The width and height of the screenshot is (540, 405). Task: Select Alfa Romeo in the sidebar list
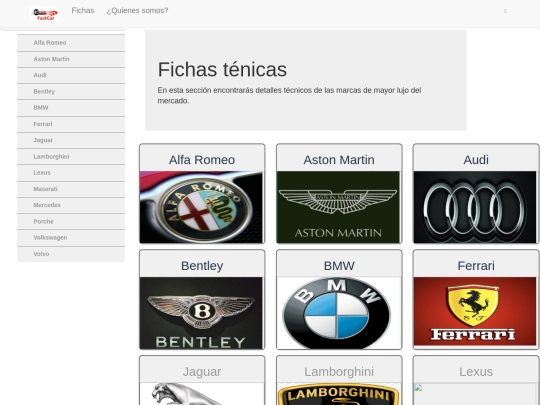[71, 43]
